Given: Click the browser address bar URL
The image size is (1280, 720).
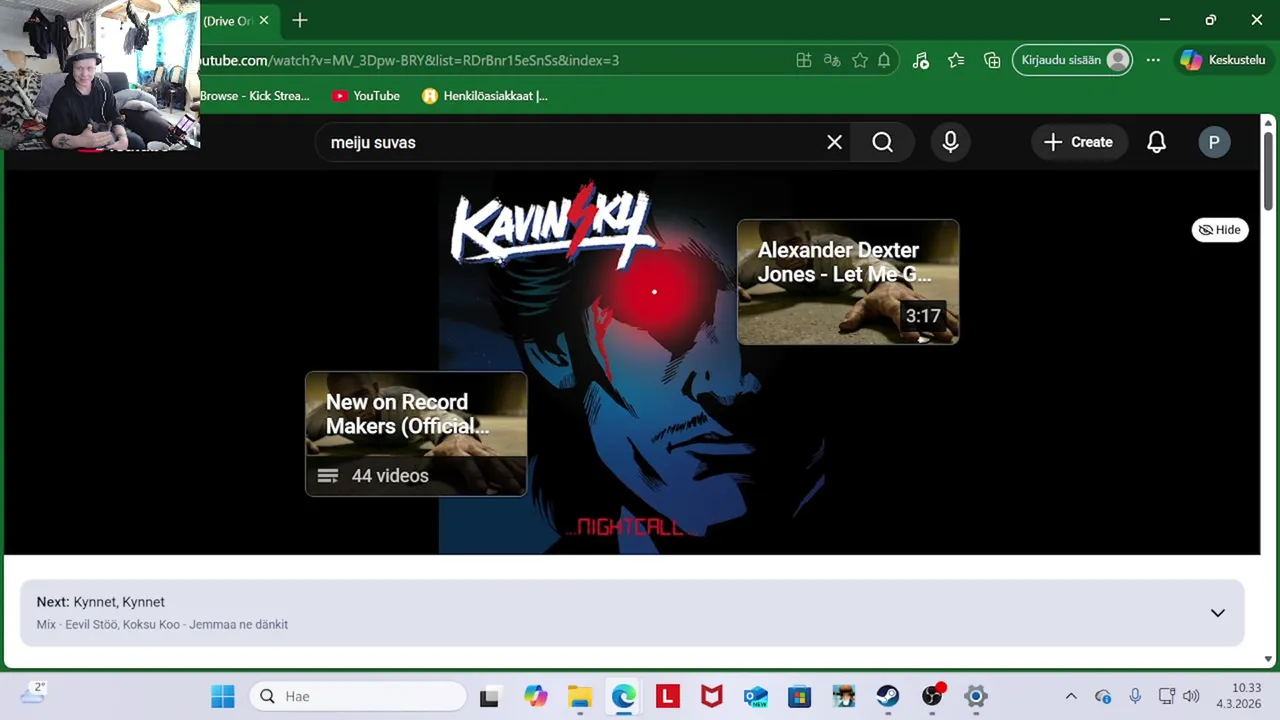Looking at the screenshot, I should pos(410,60).
